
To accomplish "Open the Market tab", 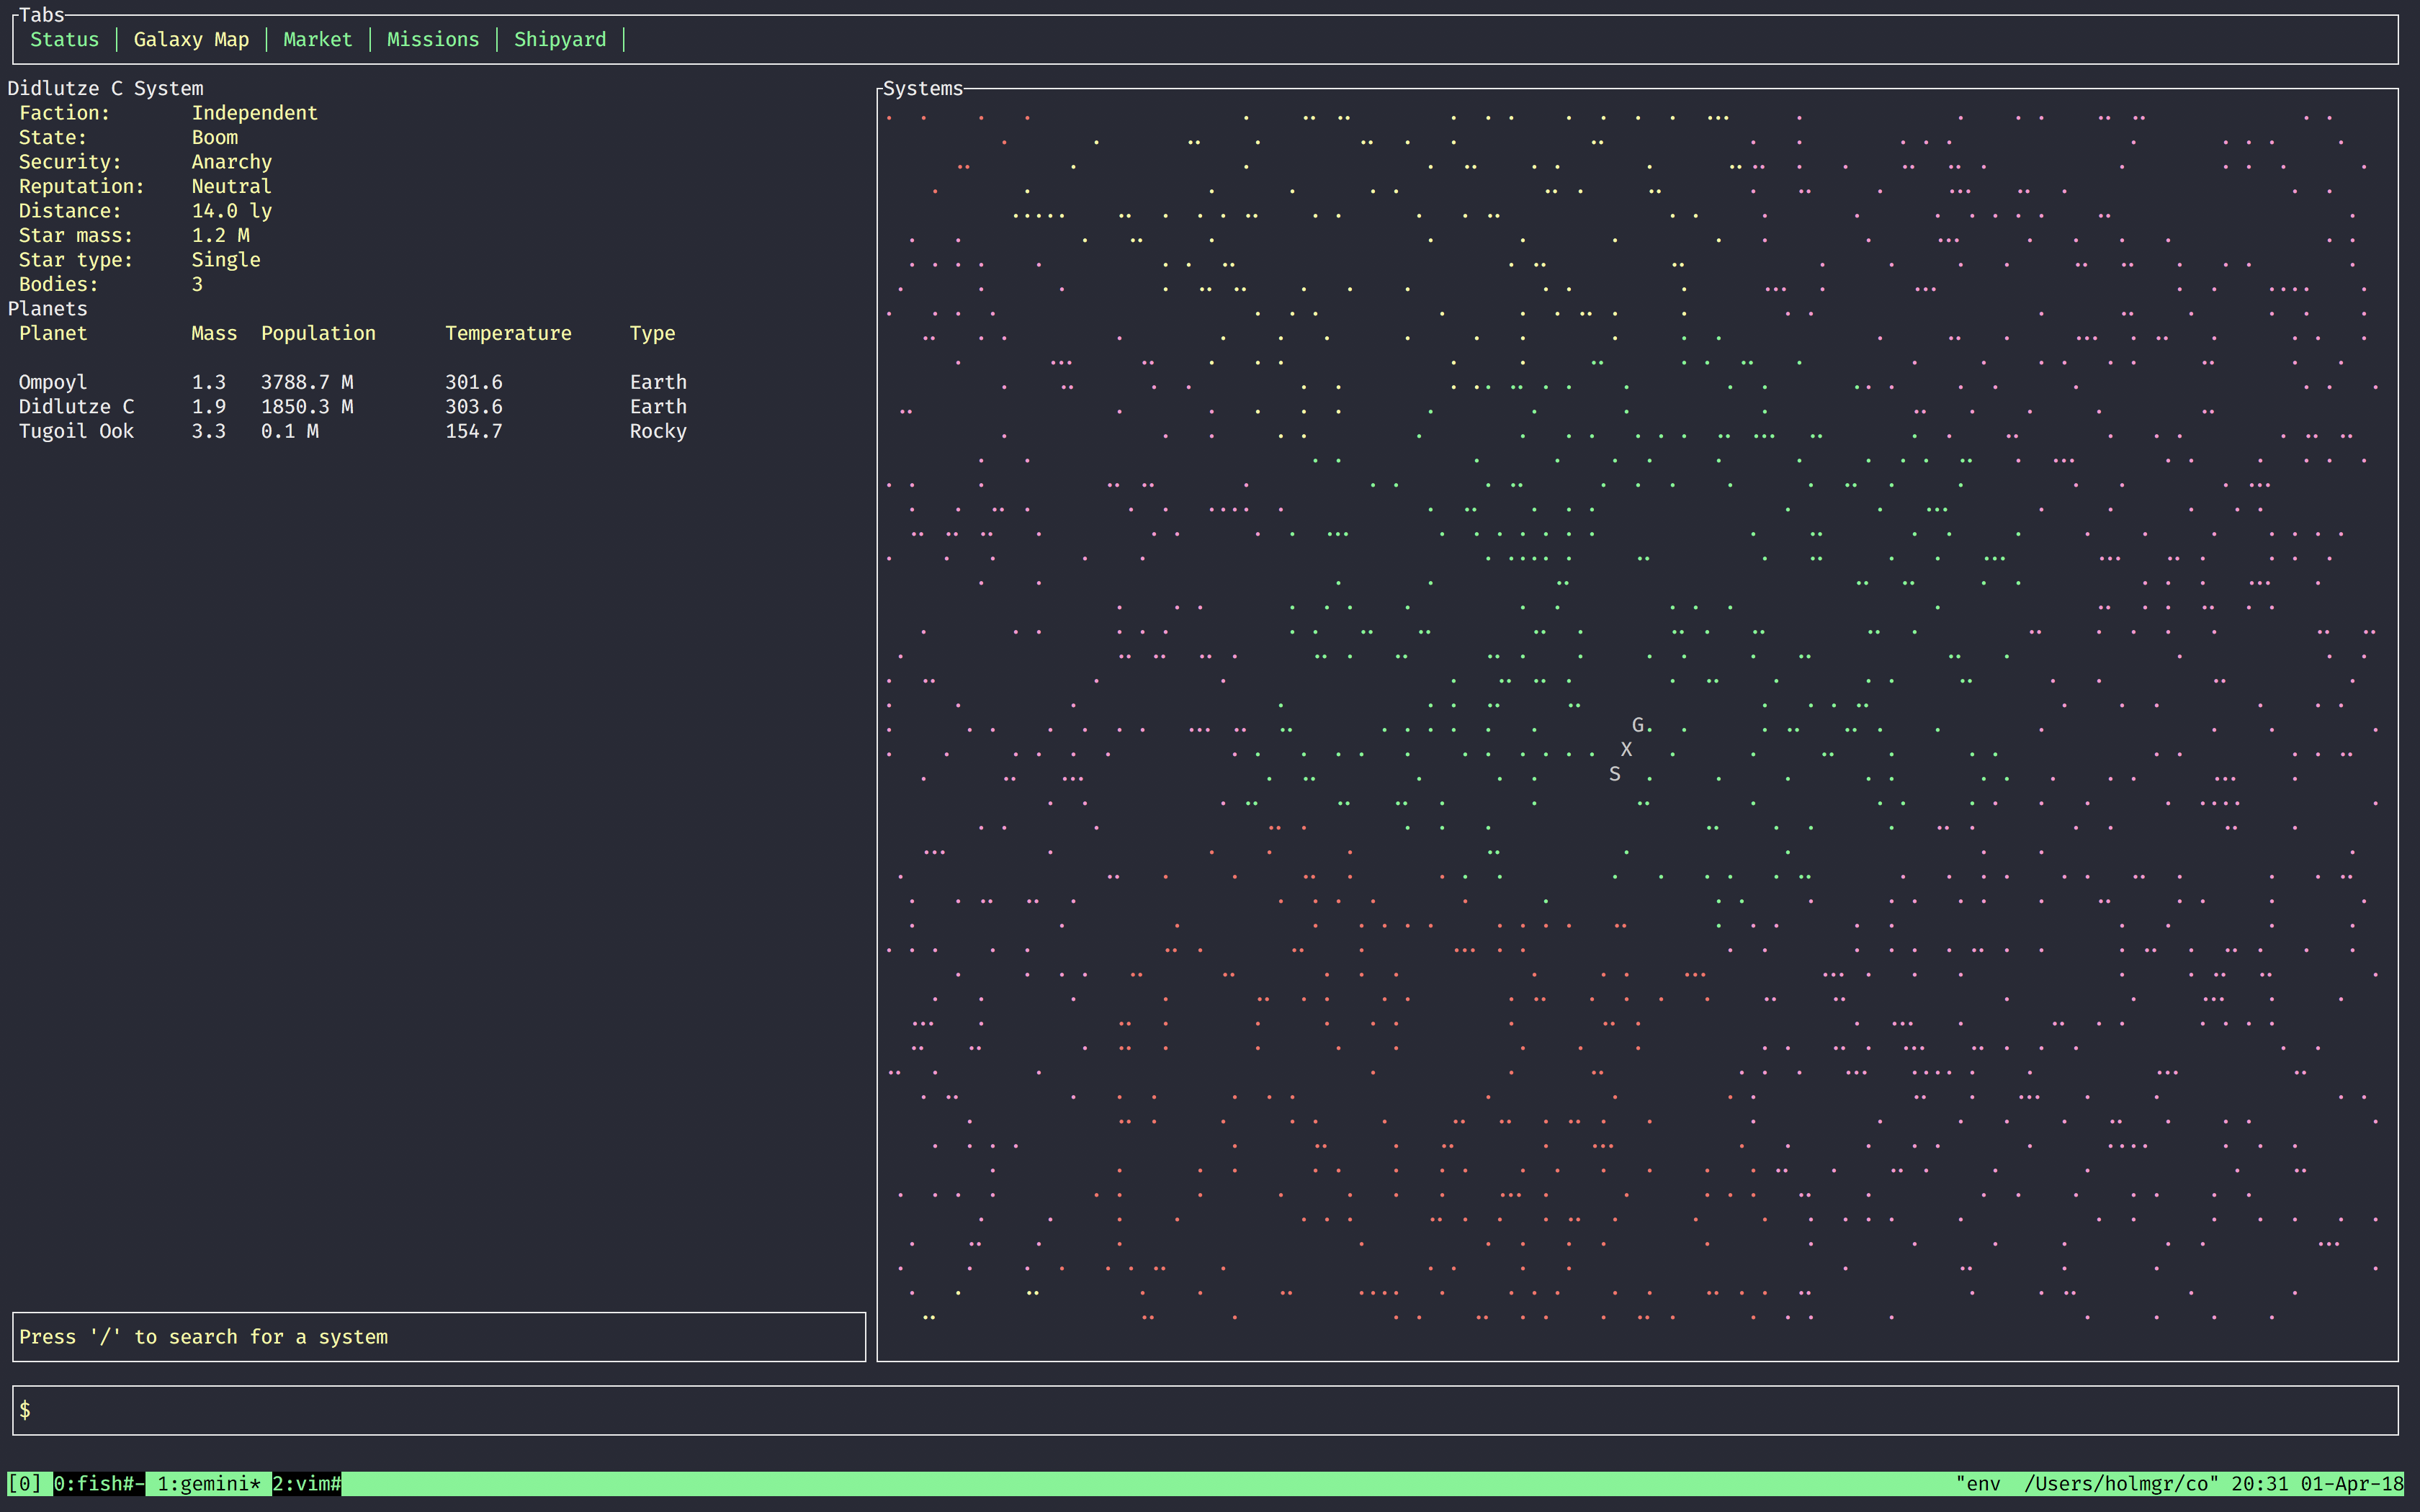I will 317,40.
